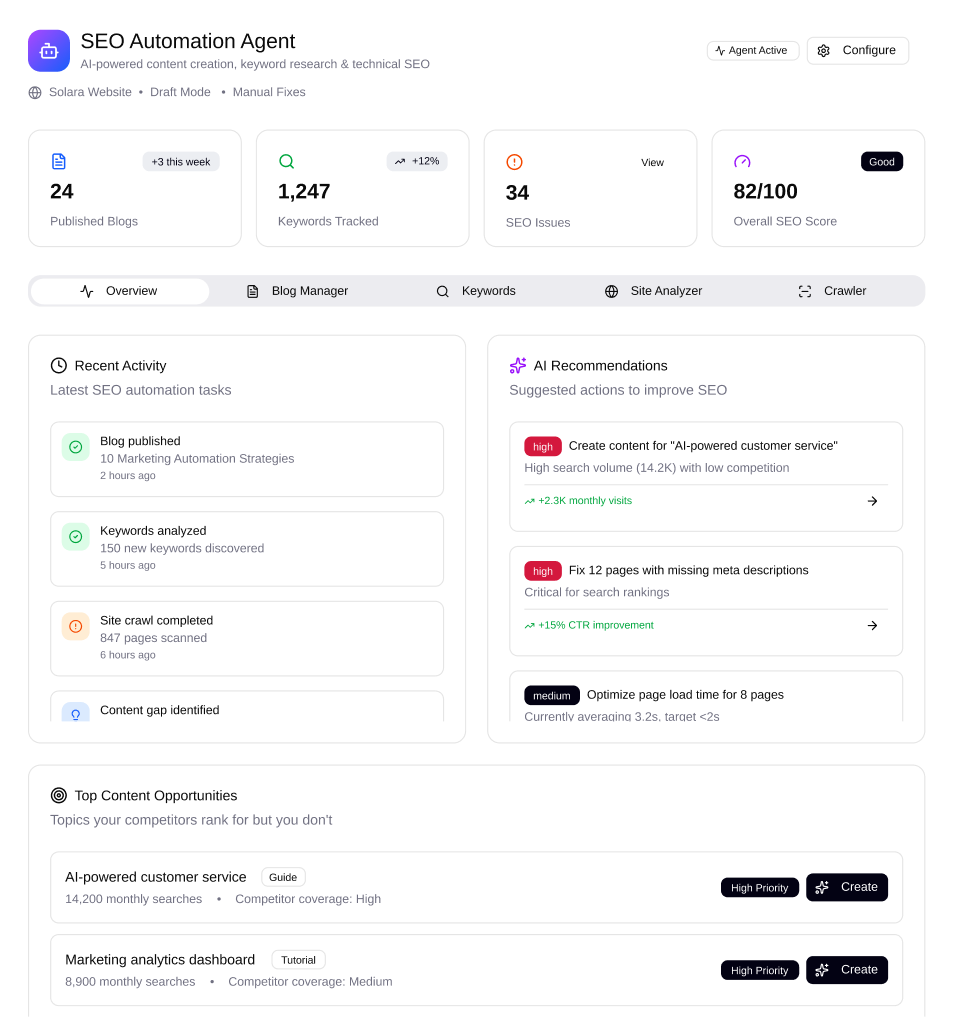The width and height of the screenshot is (954, 1017).
Task: Expand the missing meta descriptions recommendation arrow
Action: [x=872, y=625]
